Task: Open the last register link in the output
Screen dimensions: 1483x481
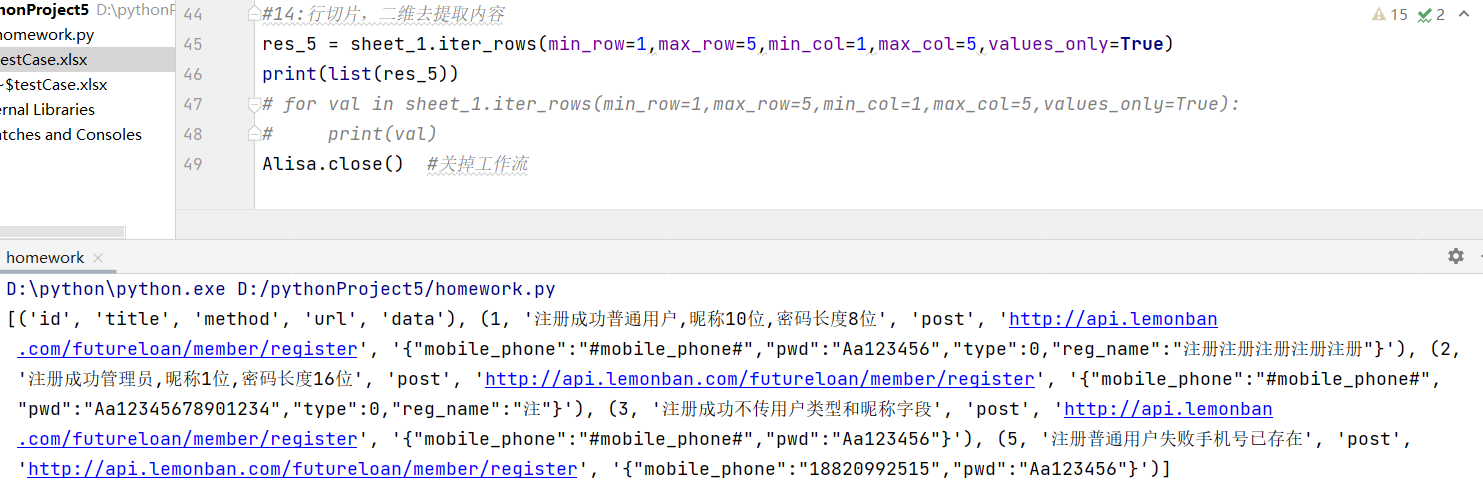Action: pyautogui.click(x=302, y=470)
